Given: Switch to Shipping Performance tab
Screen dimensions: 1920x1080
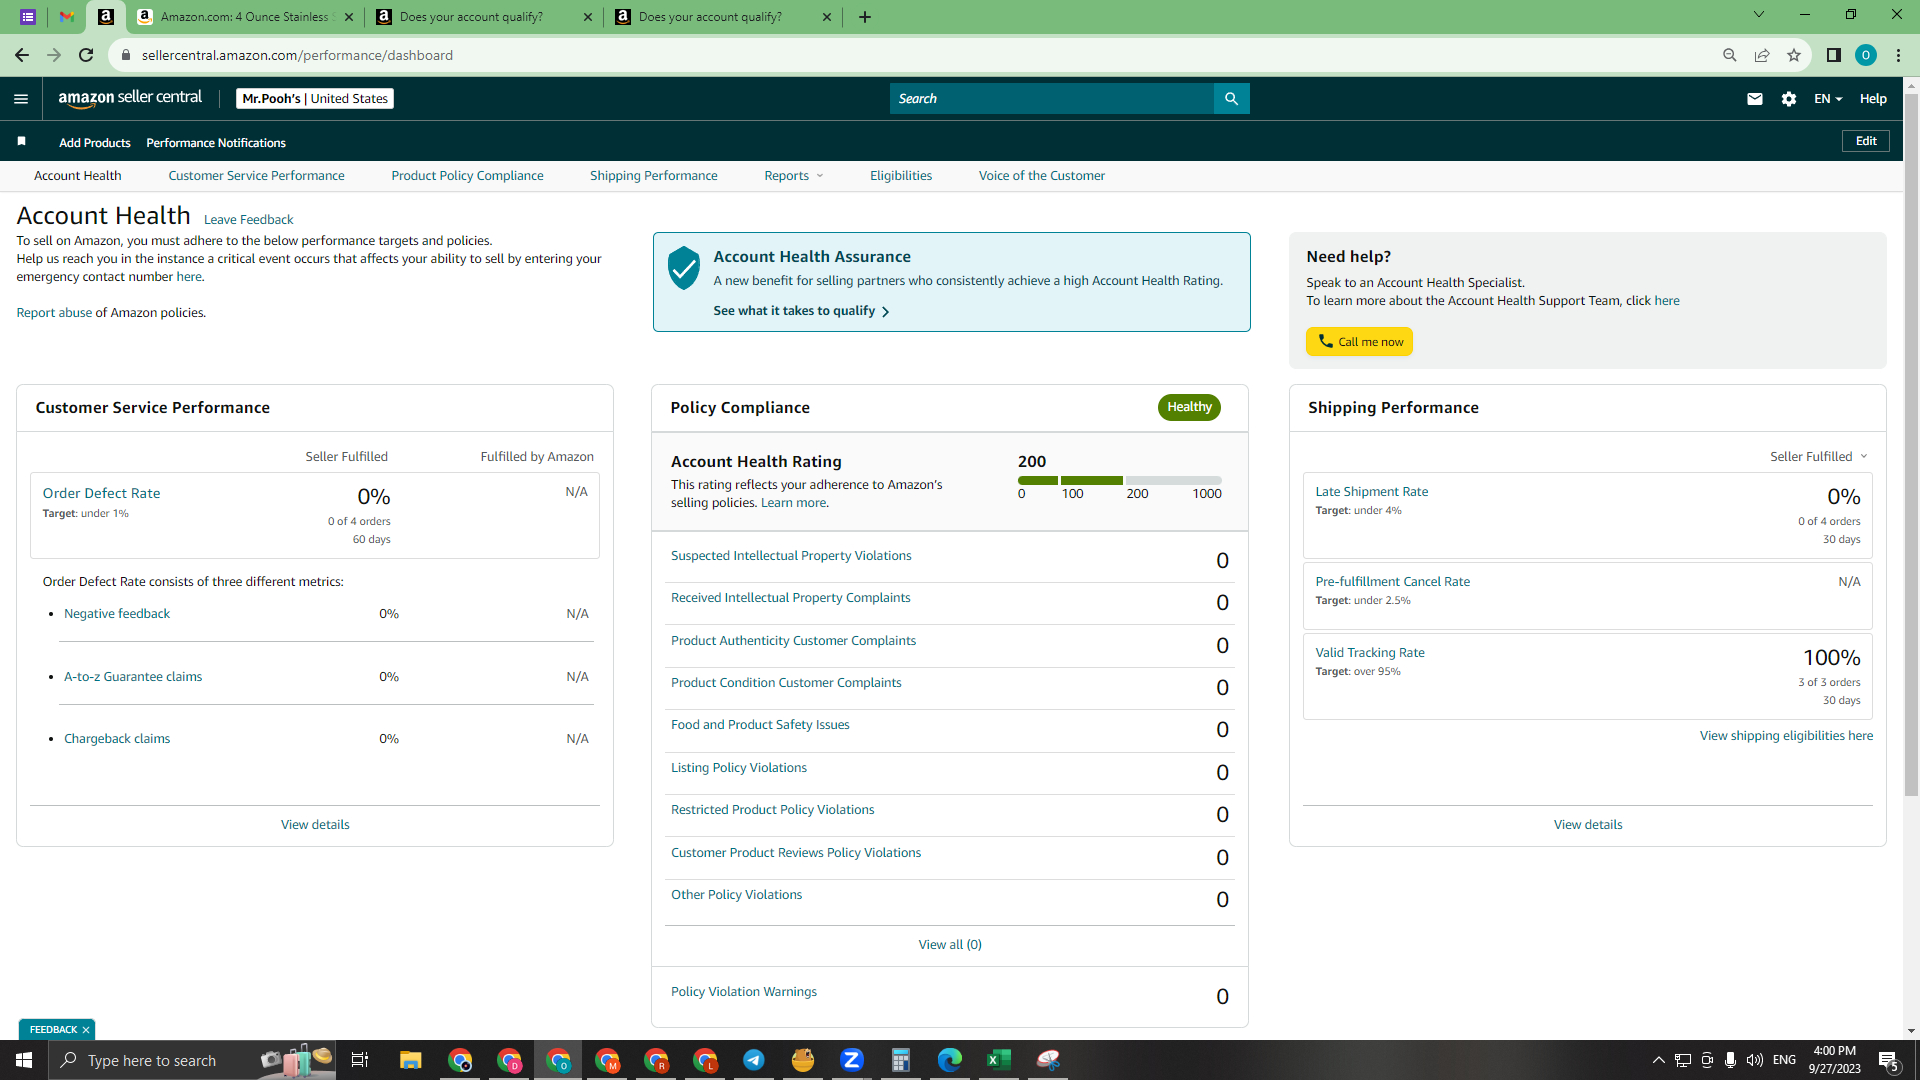Looking at the screenshot, I should tap(654, 175).
